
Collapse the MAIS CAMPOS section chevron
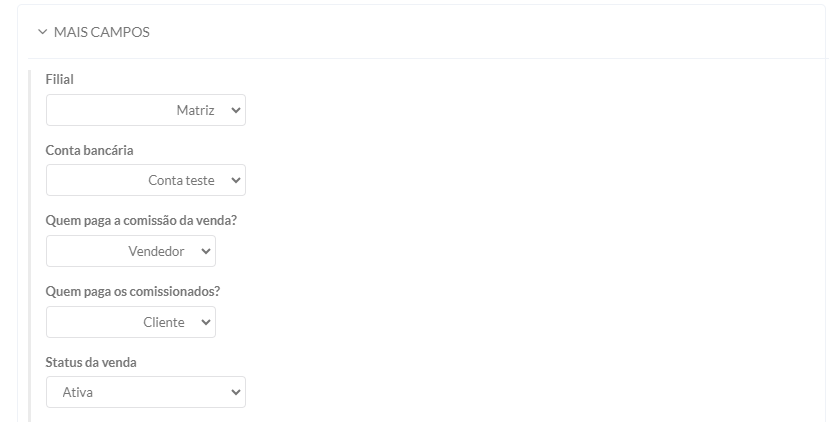pos(42,32)
